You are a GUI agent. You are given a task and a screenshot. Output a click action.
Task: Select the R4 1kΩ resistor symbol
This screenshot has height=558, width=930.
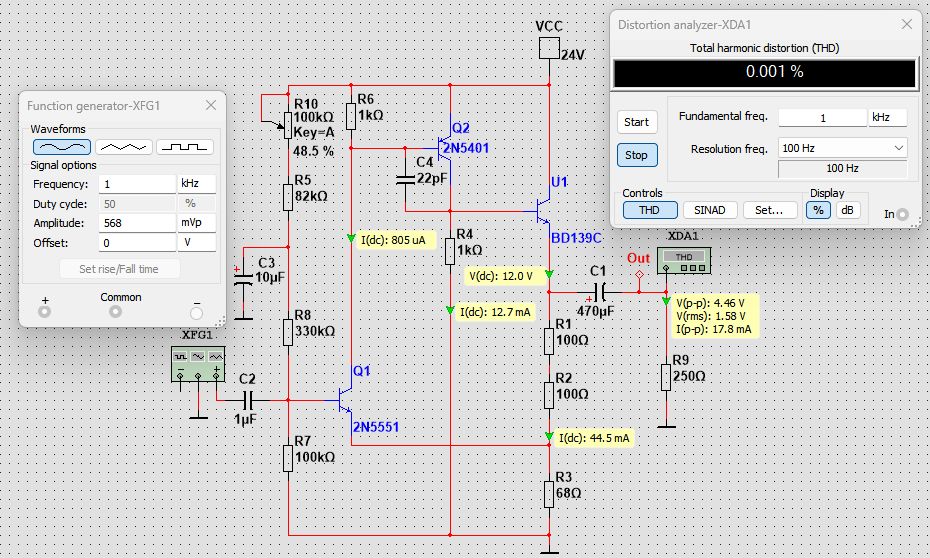pos(450,251)
